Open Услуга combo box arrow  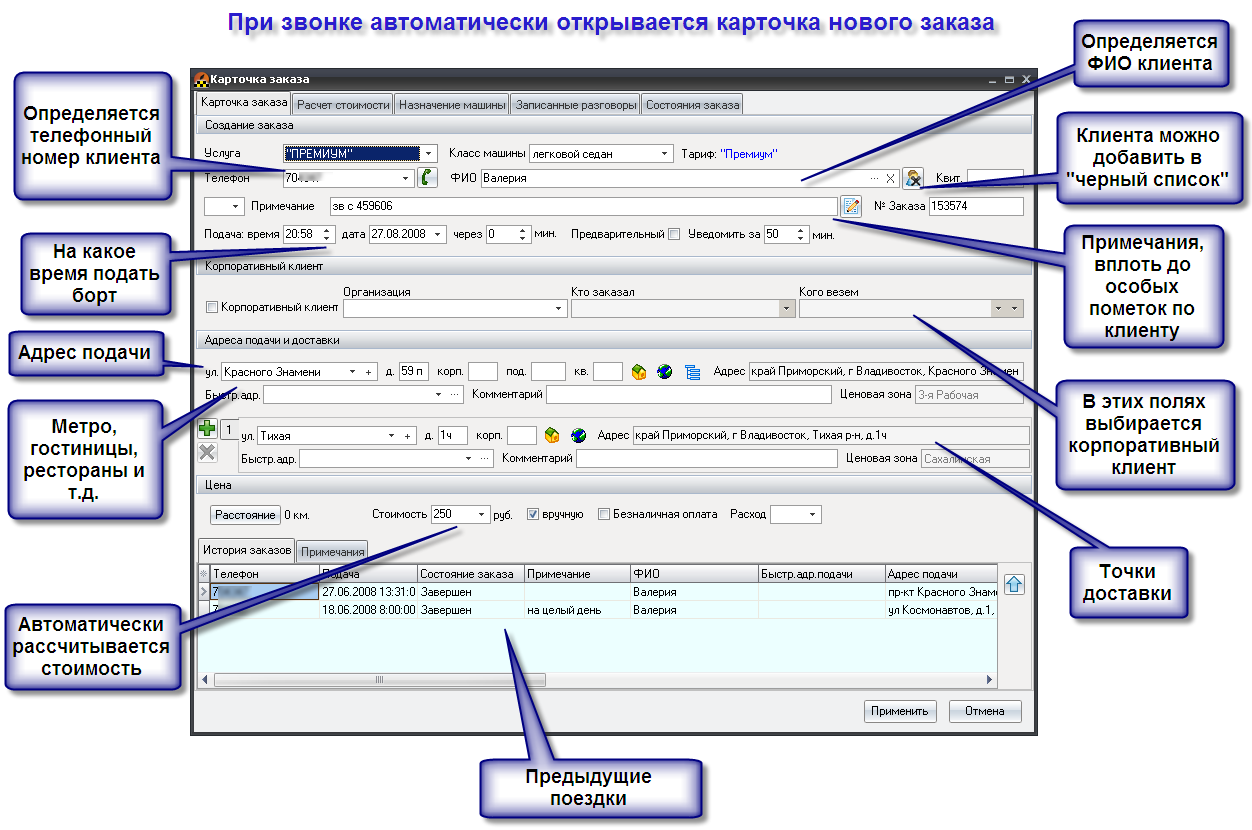click(429, 154)
